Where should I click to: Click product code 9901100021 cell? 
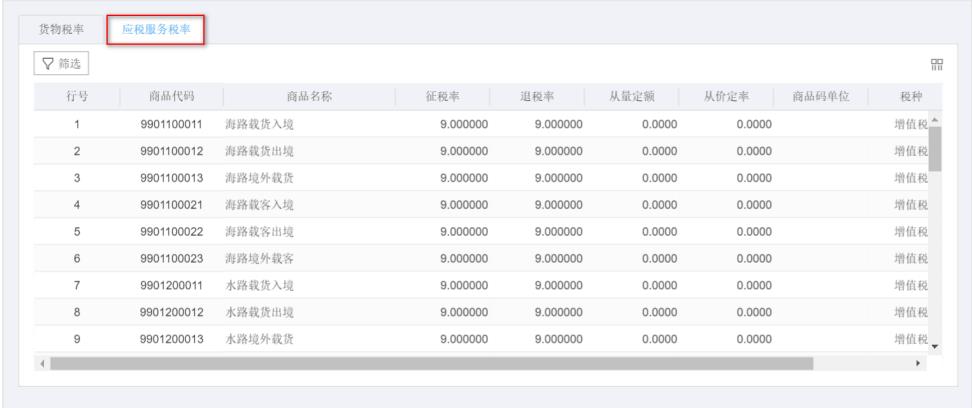(x=171, y=204)
